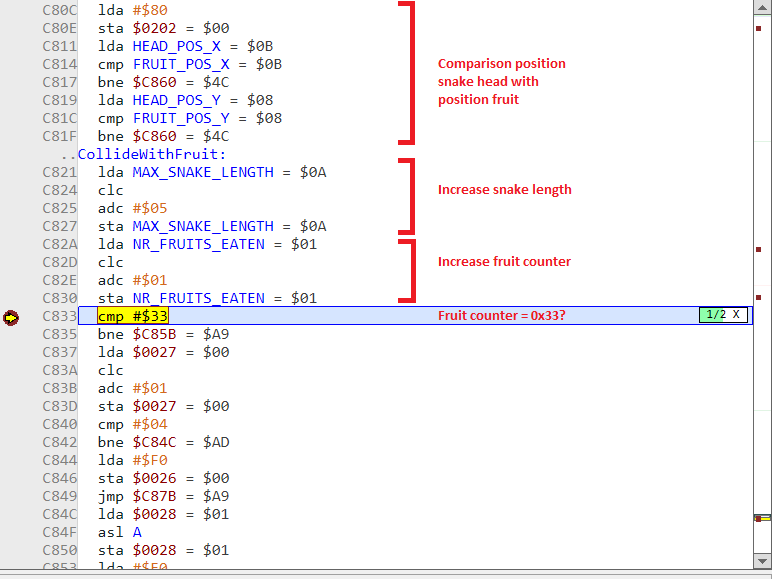The width and height of the screenshot is (772, 579).
Task: Click 'sta NR_FRUITS_EATEN' at C830
Action: click(x=207, y=298)
